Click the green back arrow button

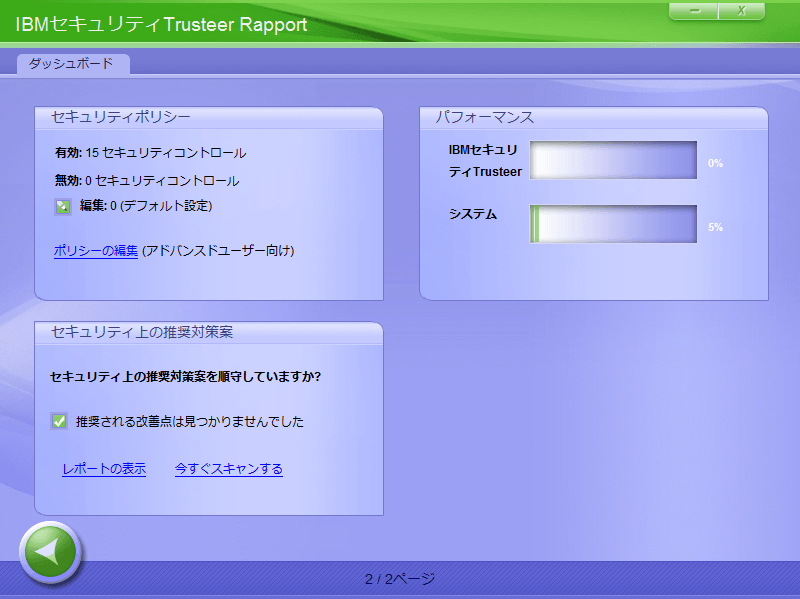50,552
